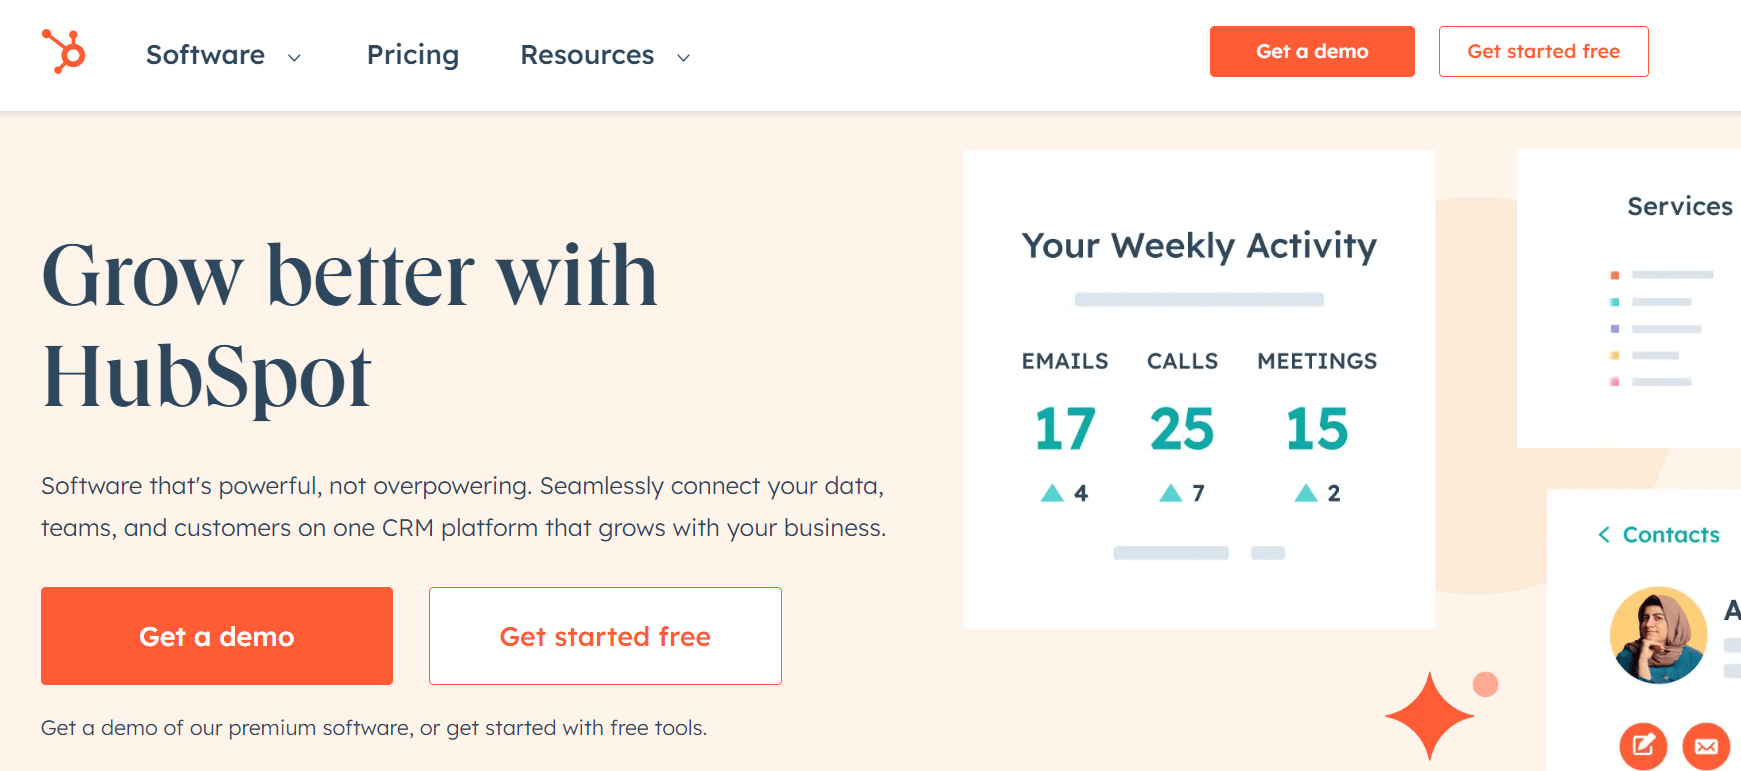Screen dimensions: 1741x771
Task: Open the Pricing page
Action: [413, 55]
